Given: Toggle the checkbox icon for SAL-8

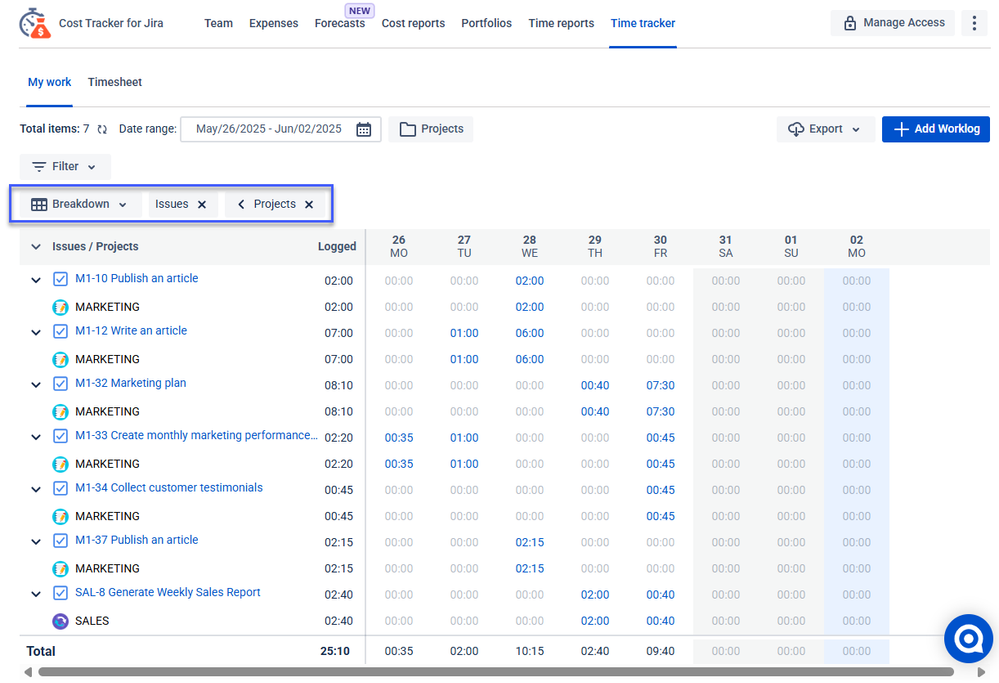Looking at the screenshot, I should click(60, 594).
